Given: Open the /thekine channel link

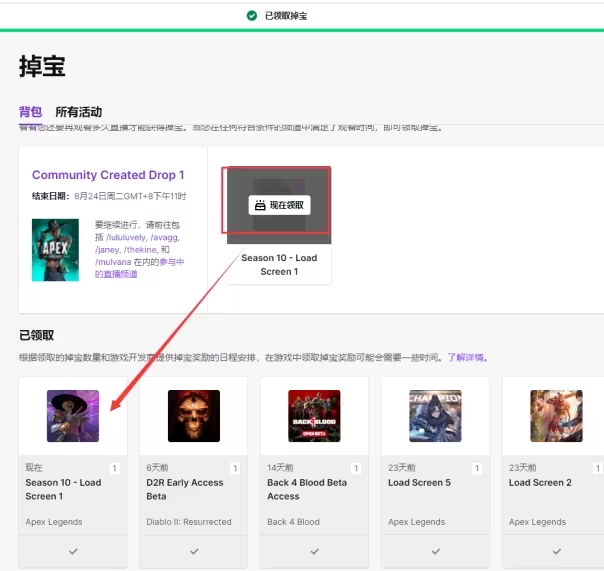Looking at the screenshot, I should pyautogui.click(x=140, y=250).
